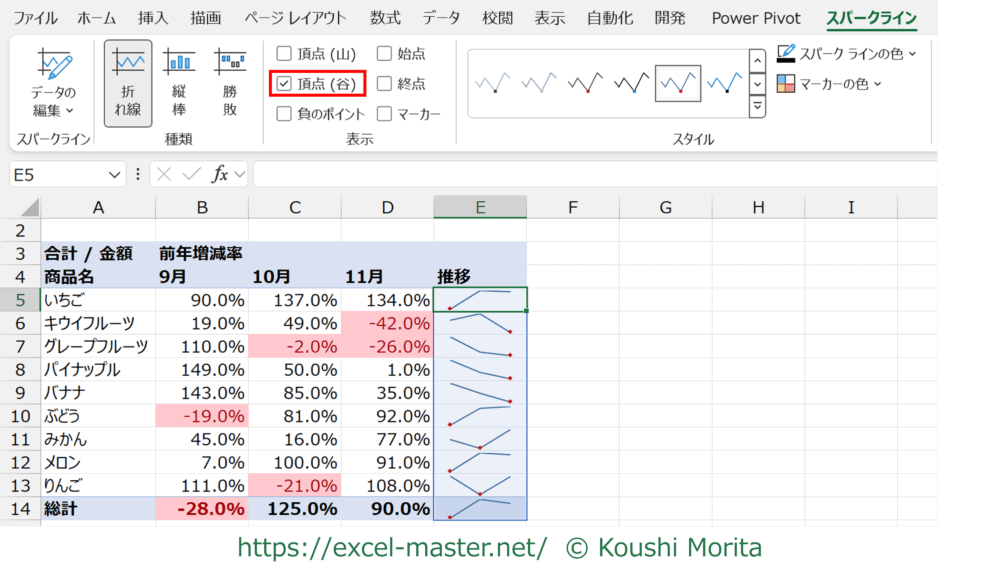Open the データの編集 sparkline edit button
The image size is (1000, 563).
pyautogui.click(x=53, y=84)
